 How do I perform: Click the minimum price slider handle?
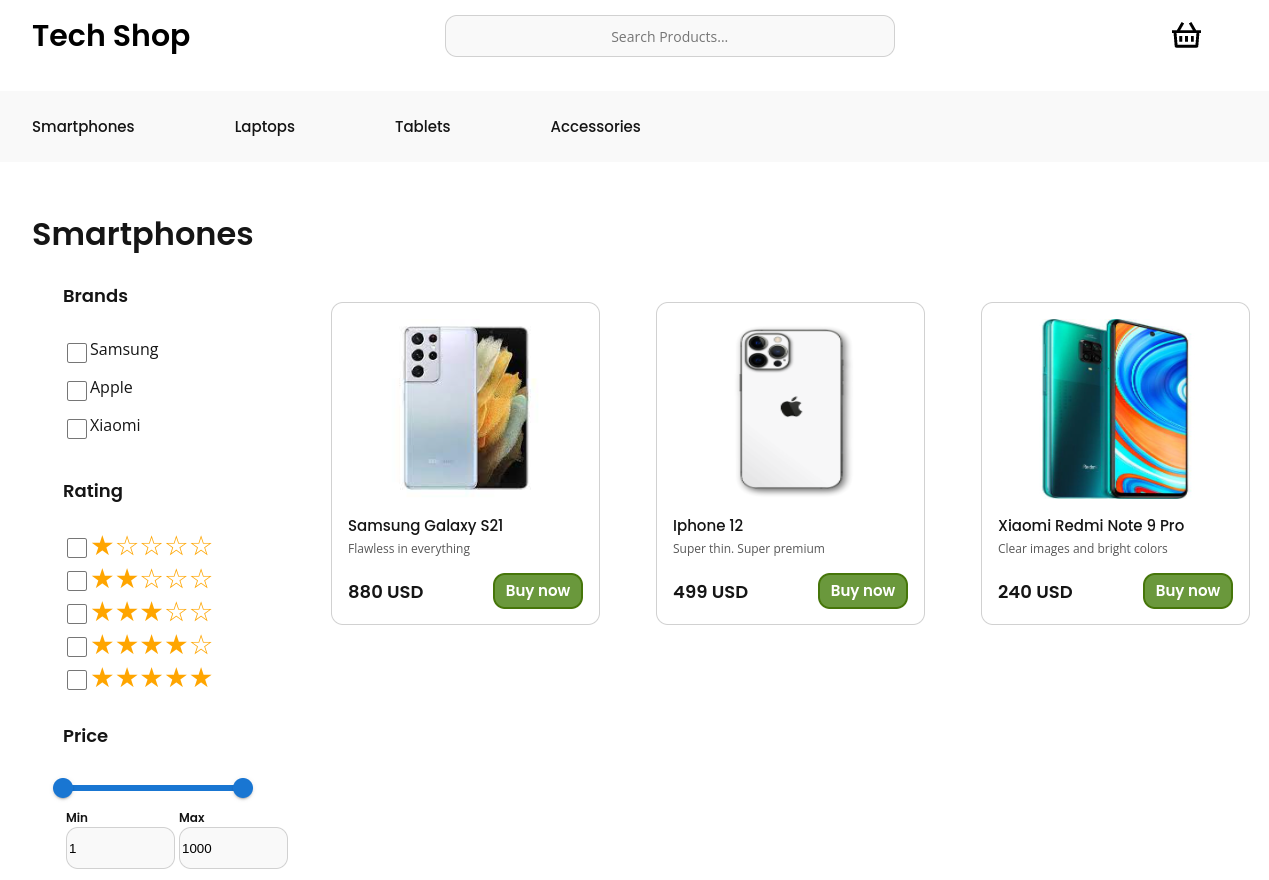63,788
